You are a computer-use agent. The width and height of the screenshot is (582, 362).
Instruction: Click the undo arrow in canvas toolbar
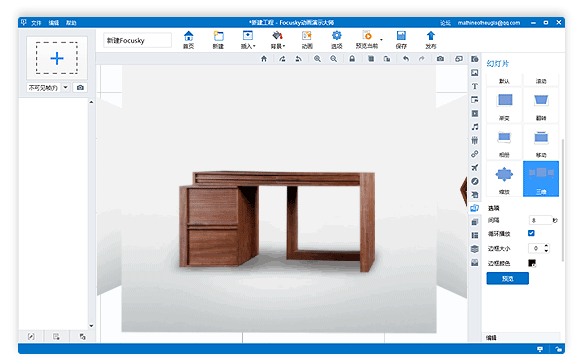point(406,59)
